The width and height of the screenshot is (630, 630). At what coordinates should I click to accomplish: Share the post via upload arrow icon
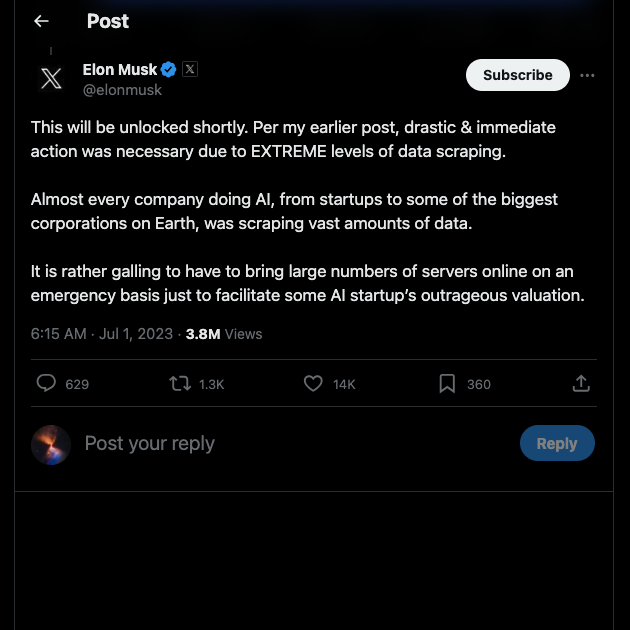[581, 383]
